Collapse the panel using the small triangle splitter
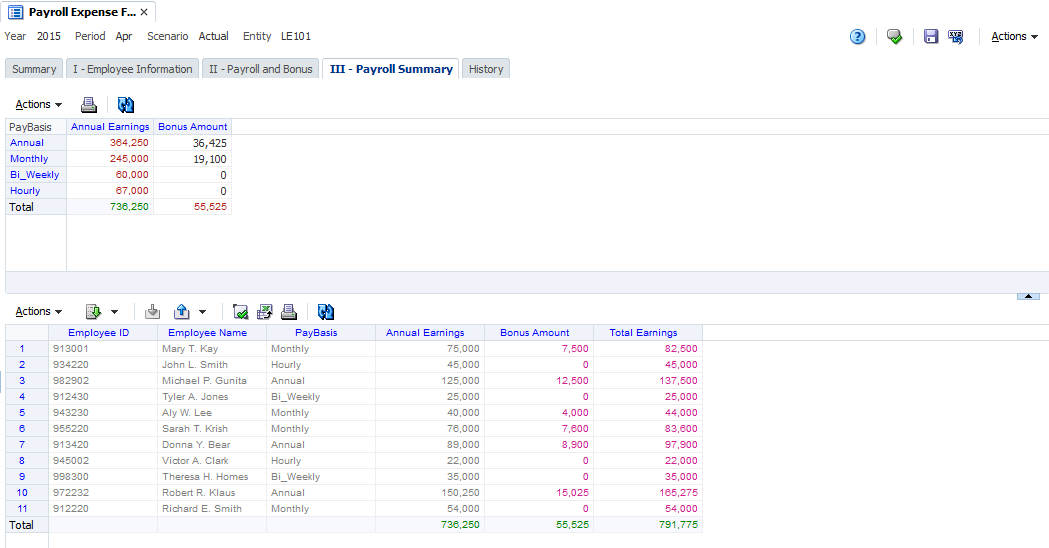Viewport: 1049px width, 548px height. pyautogui.click(x=1026, y=296)
